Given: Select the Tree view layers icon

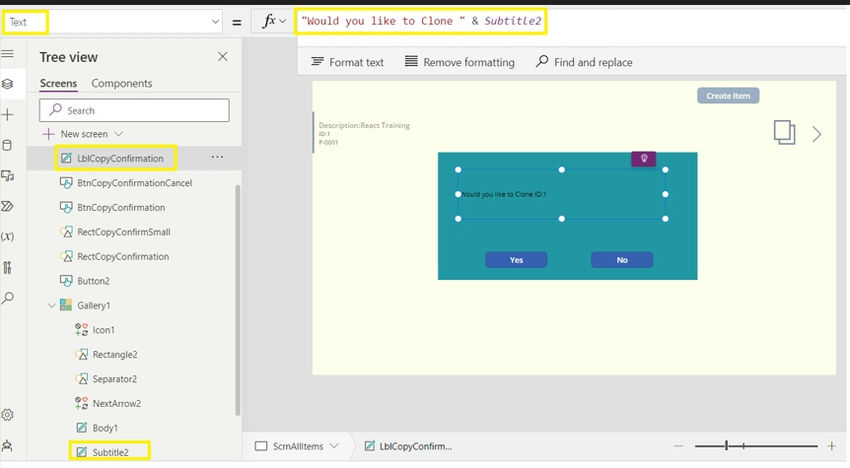Looking at the screenshot, I should point(8,84).
